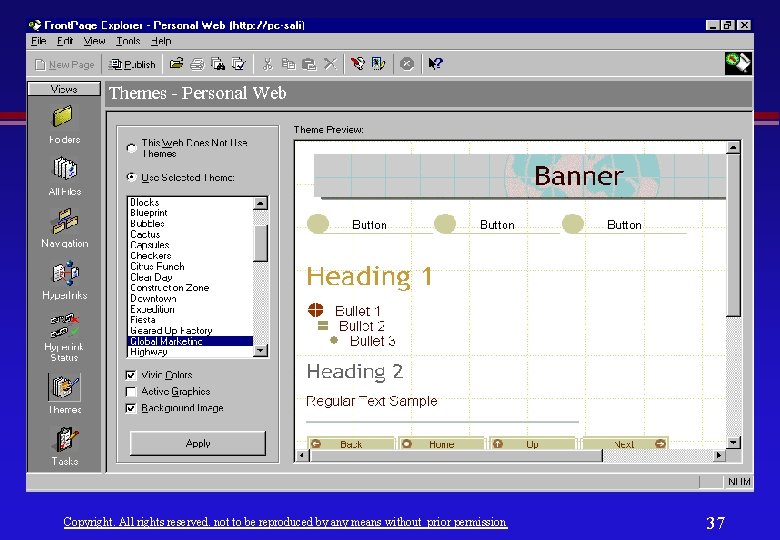Image resolution: width=780 pixels, height=540 pixels.
Task: Open the Navigation view
Action: click(65, 228)
